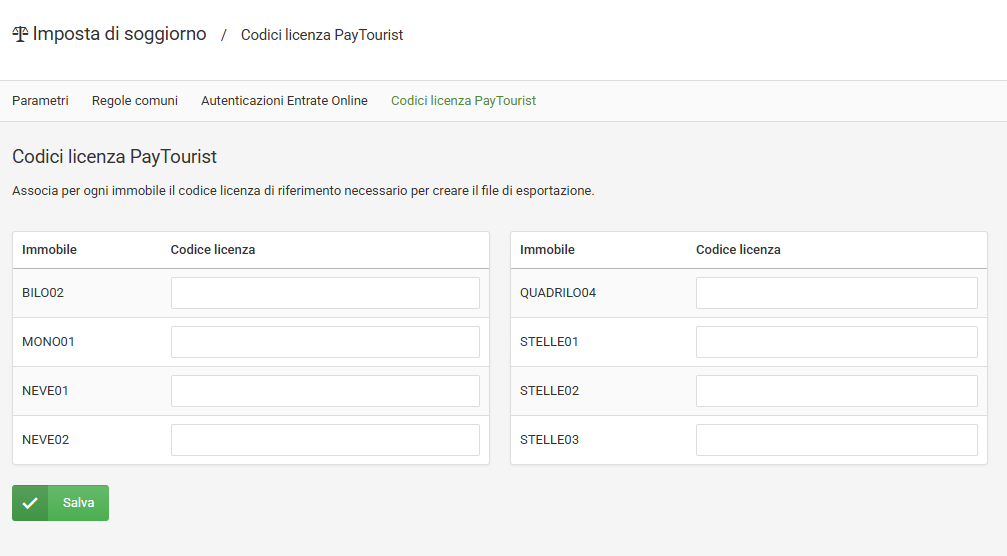Viewport: 1007px width, 556px height.
Task: Focus the license code field for STELLE02
Action: 837,391
